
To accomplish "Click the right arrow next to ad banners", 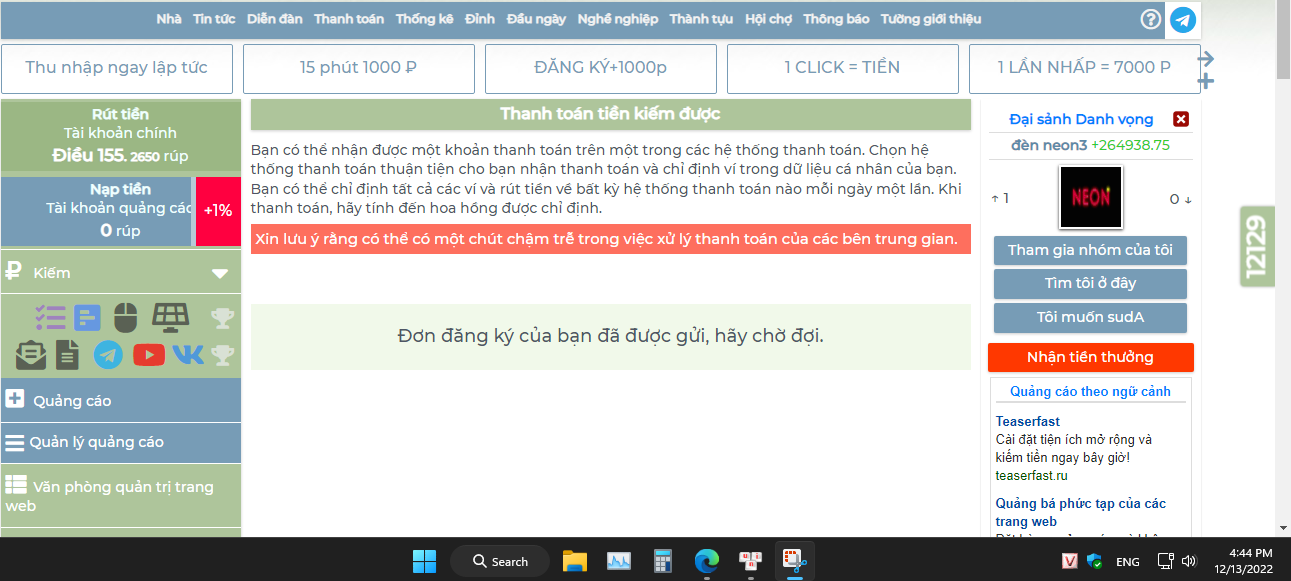I will 1206,58.
